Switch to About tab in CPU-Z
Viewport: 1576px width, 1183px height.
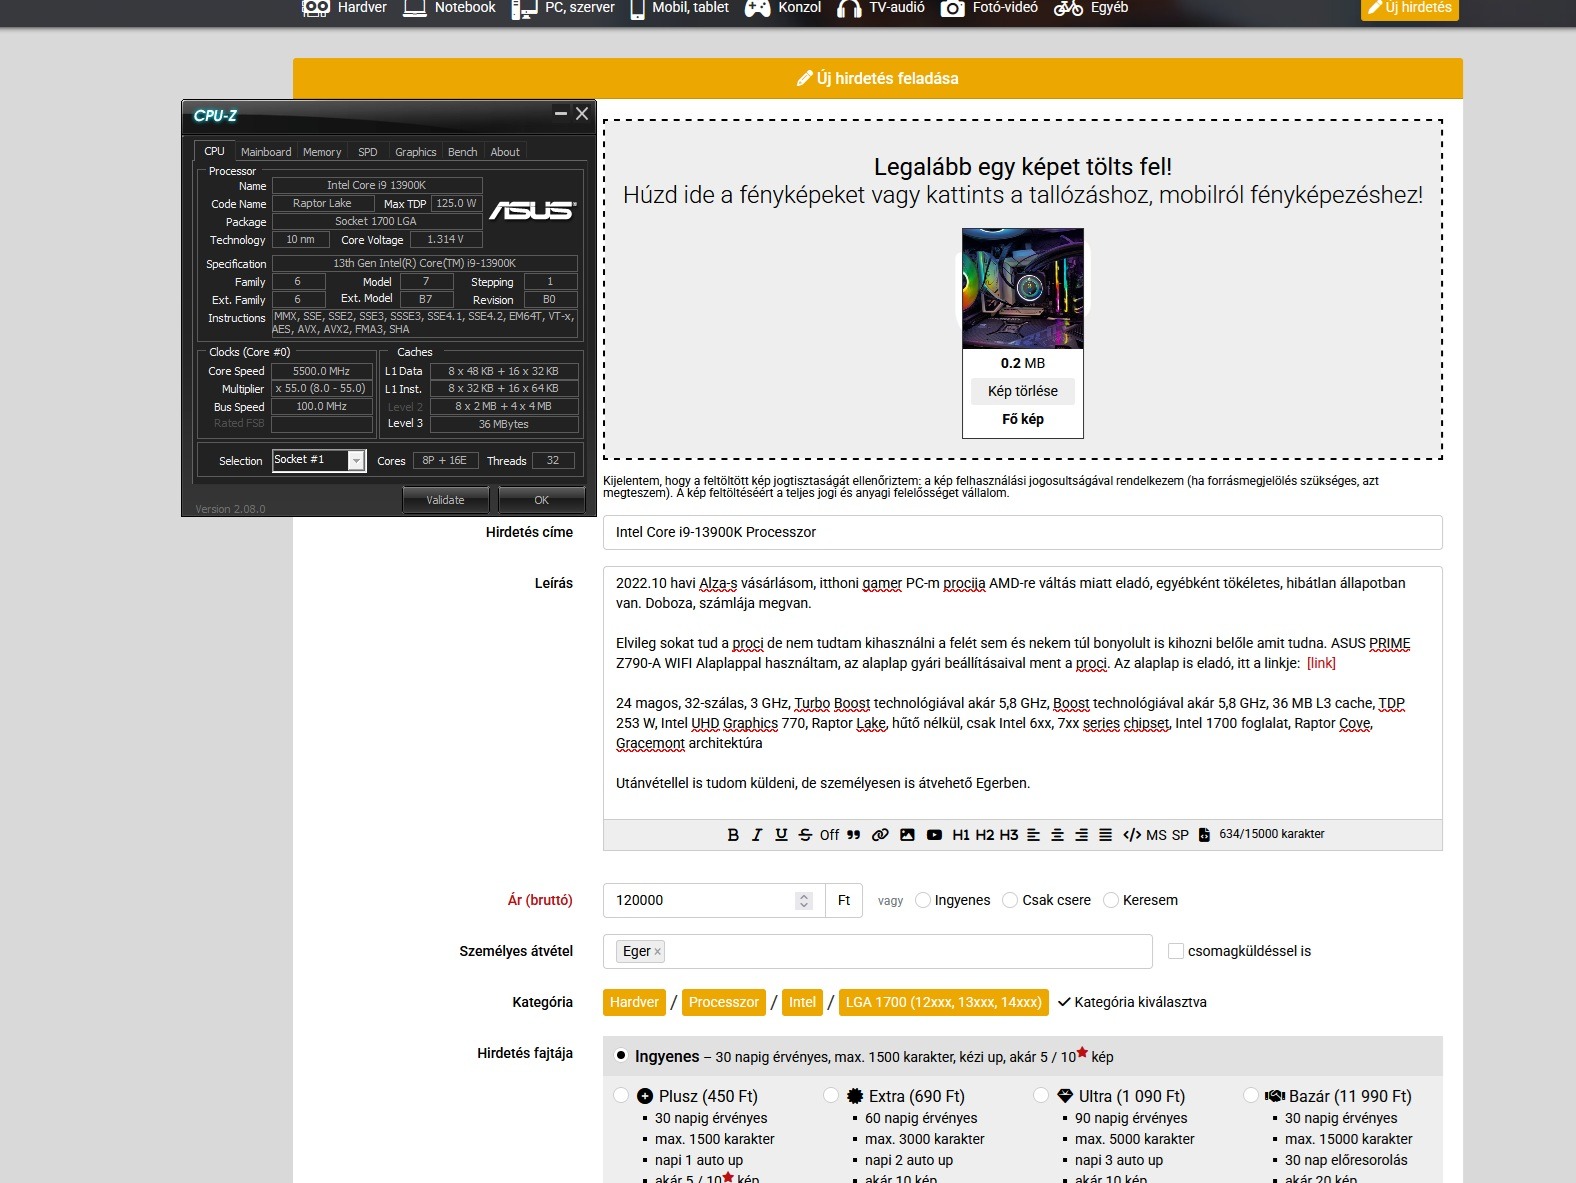tap(505, 152)
